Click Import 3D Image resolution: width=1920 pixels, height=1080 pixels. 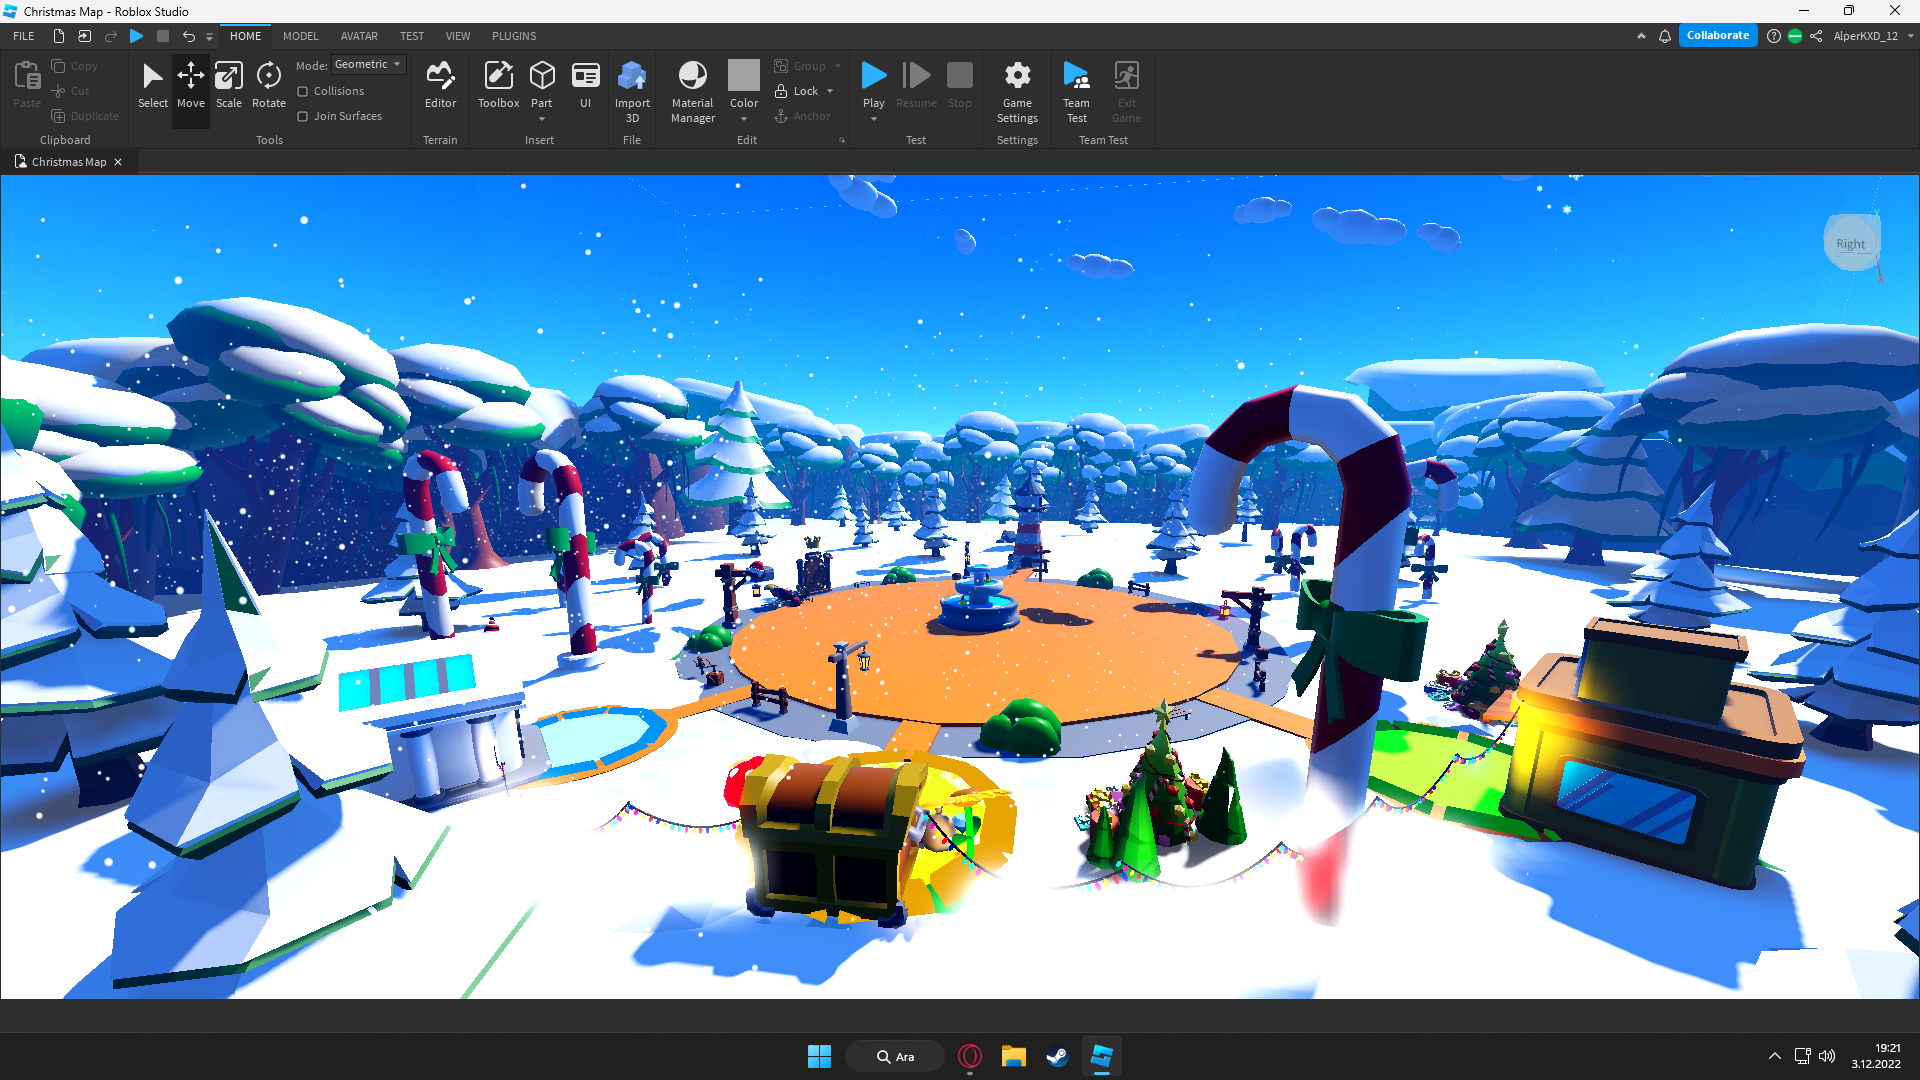coord(632,91)
